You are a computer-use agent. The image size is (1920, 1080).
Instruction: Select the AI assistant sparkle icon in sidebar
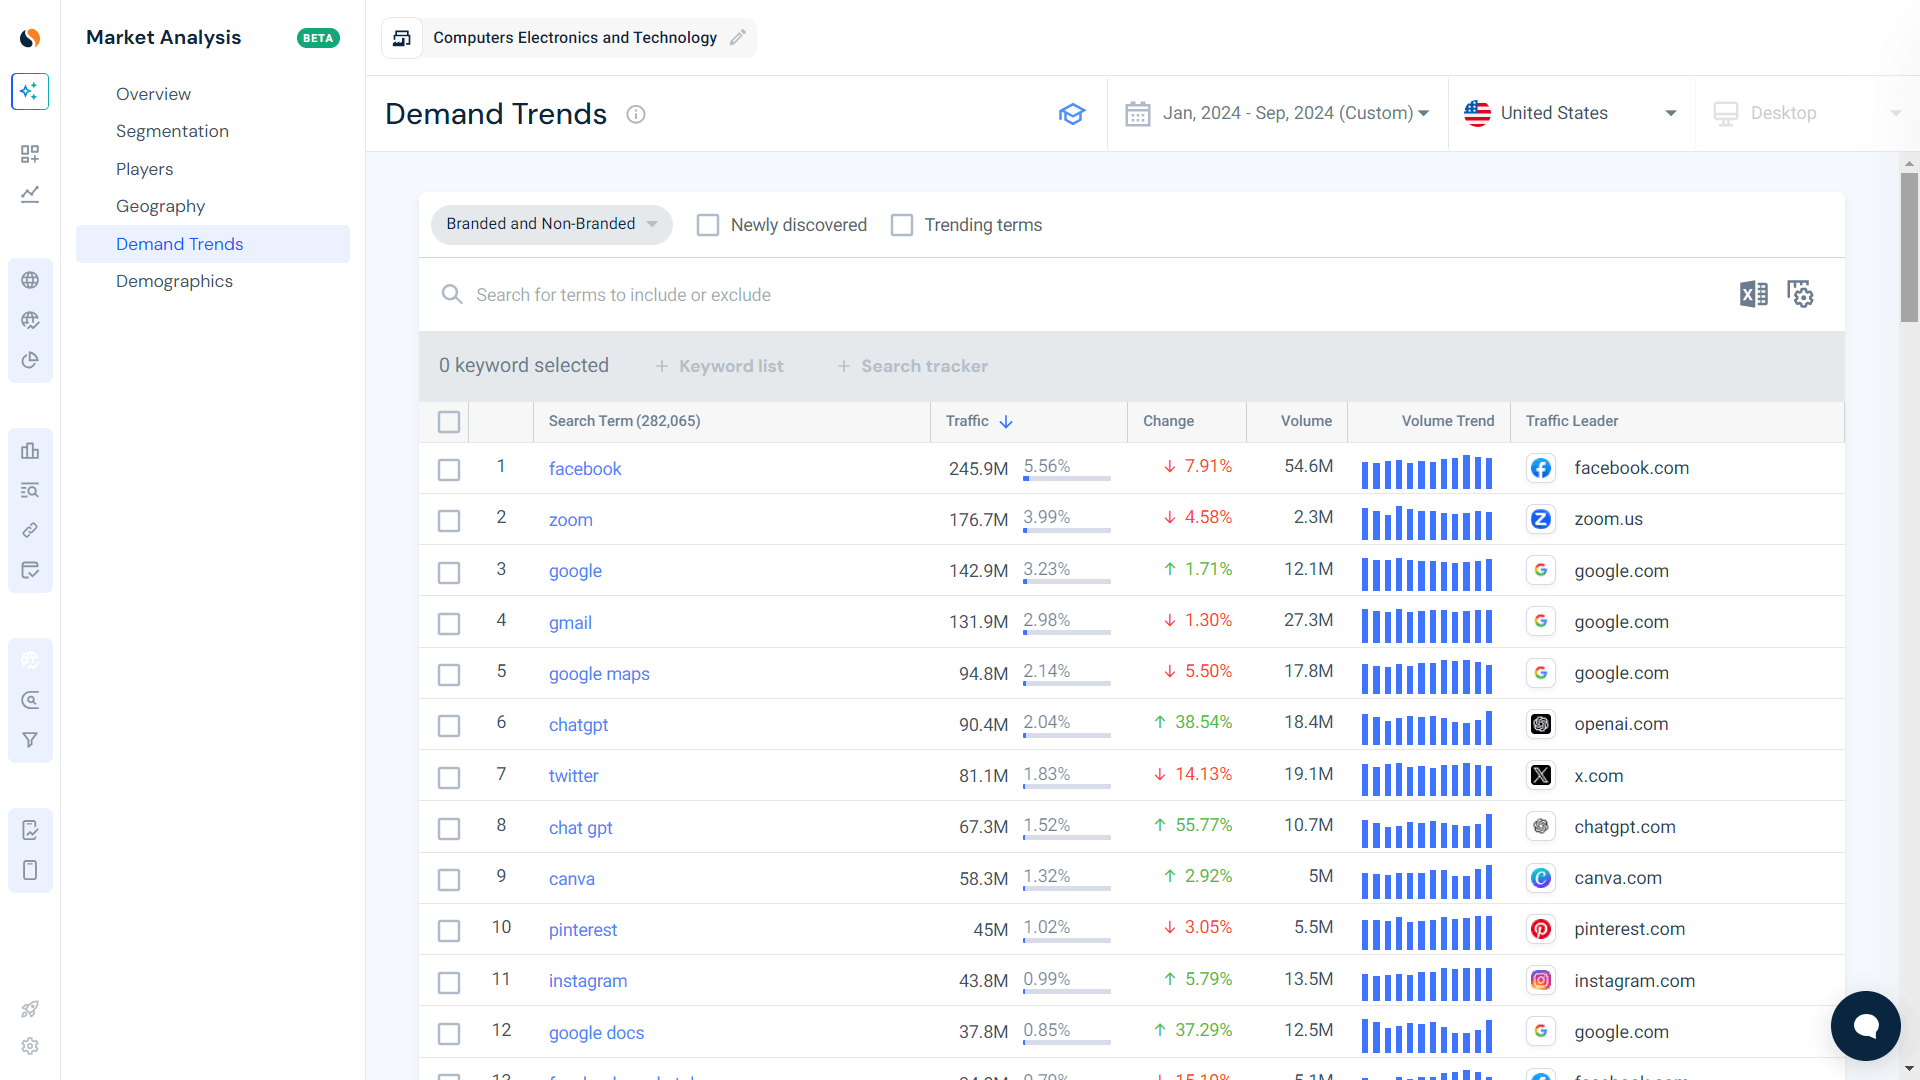click(30, 91)
